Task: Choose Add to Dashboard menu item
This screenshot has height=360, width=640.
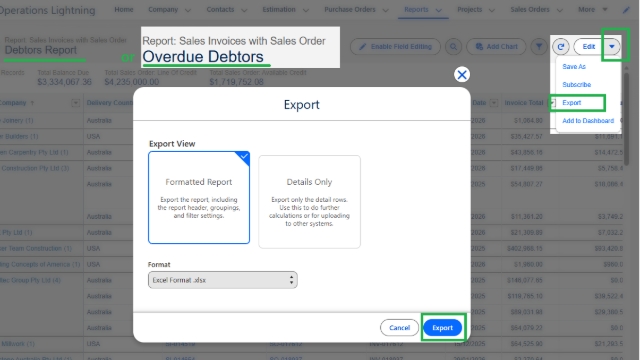Action: 588,120
